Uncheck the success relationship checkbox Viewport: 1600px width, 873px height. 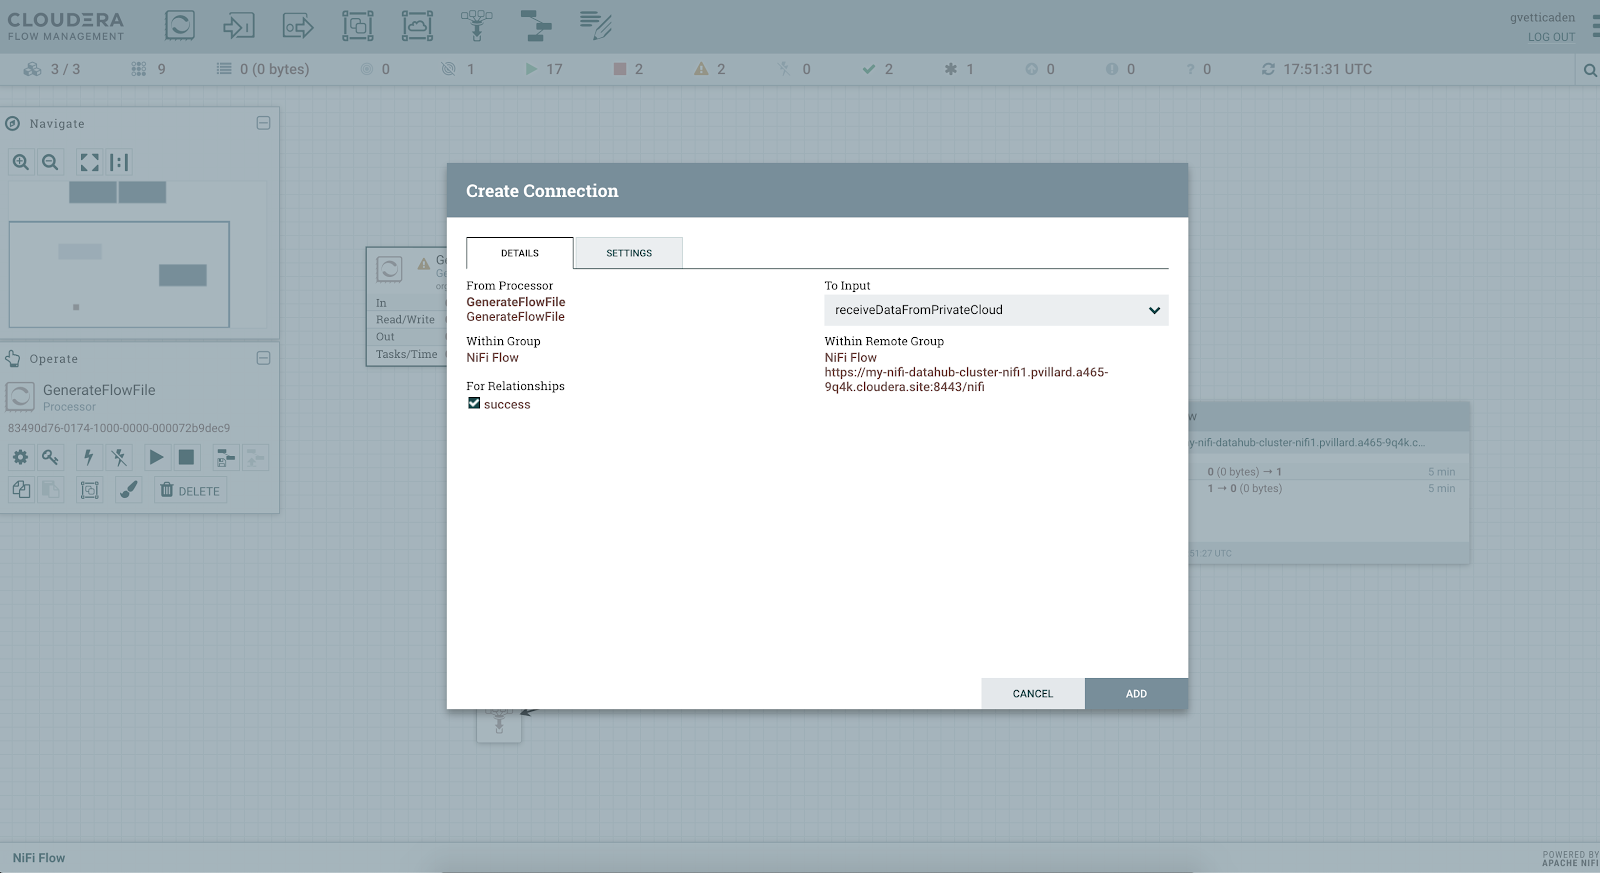tap(474, 403)
